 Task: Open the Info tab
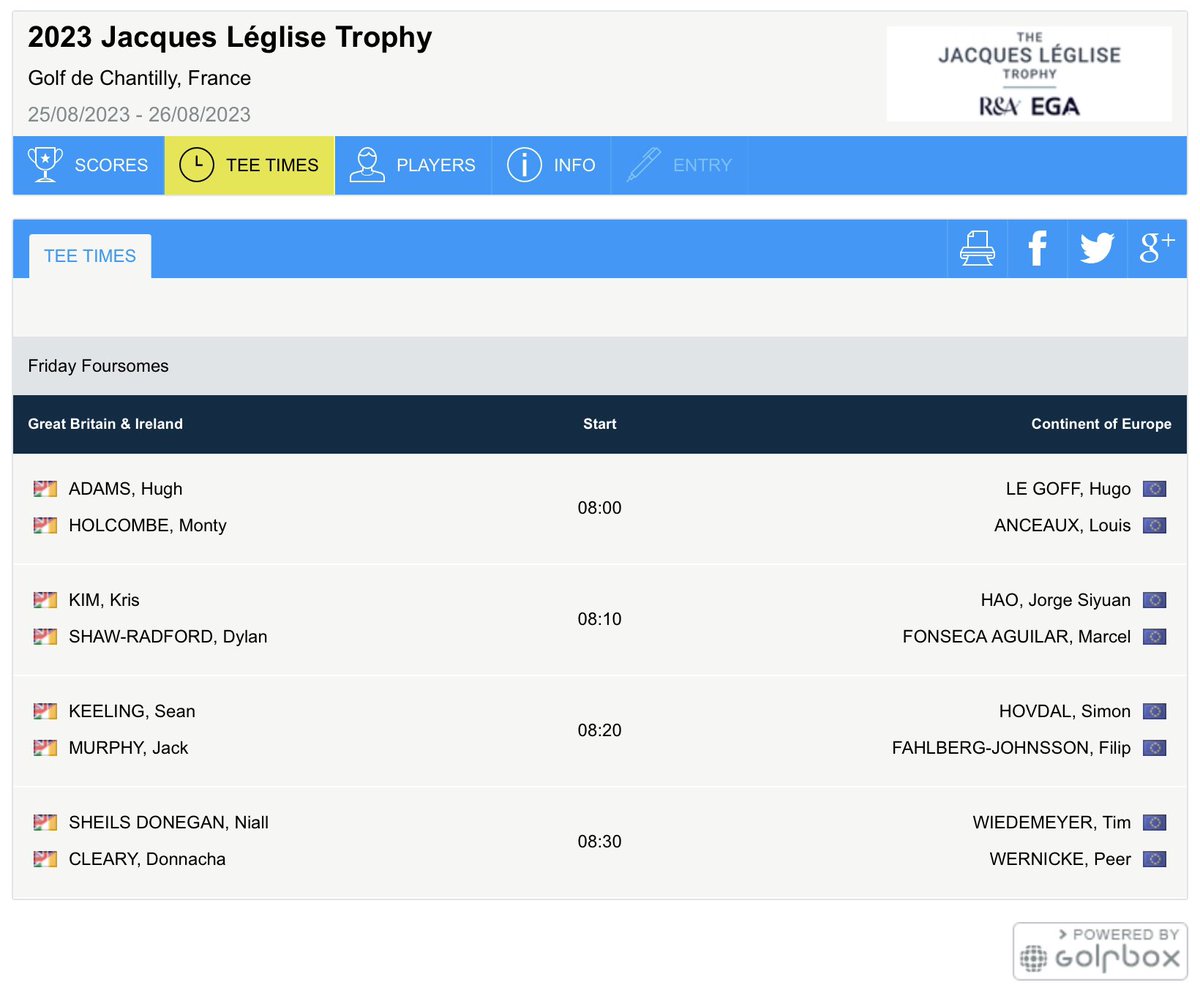click(x=551, y=165)
